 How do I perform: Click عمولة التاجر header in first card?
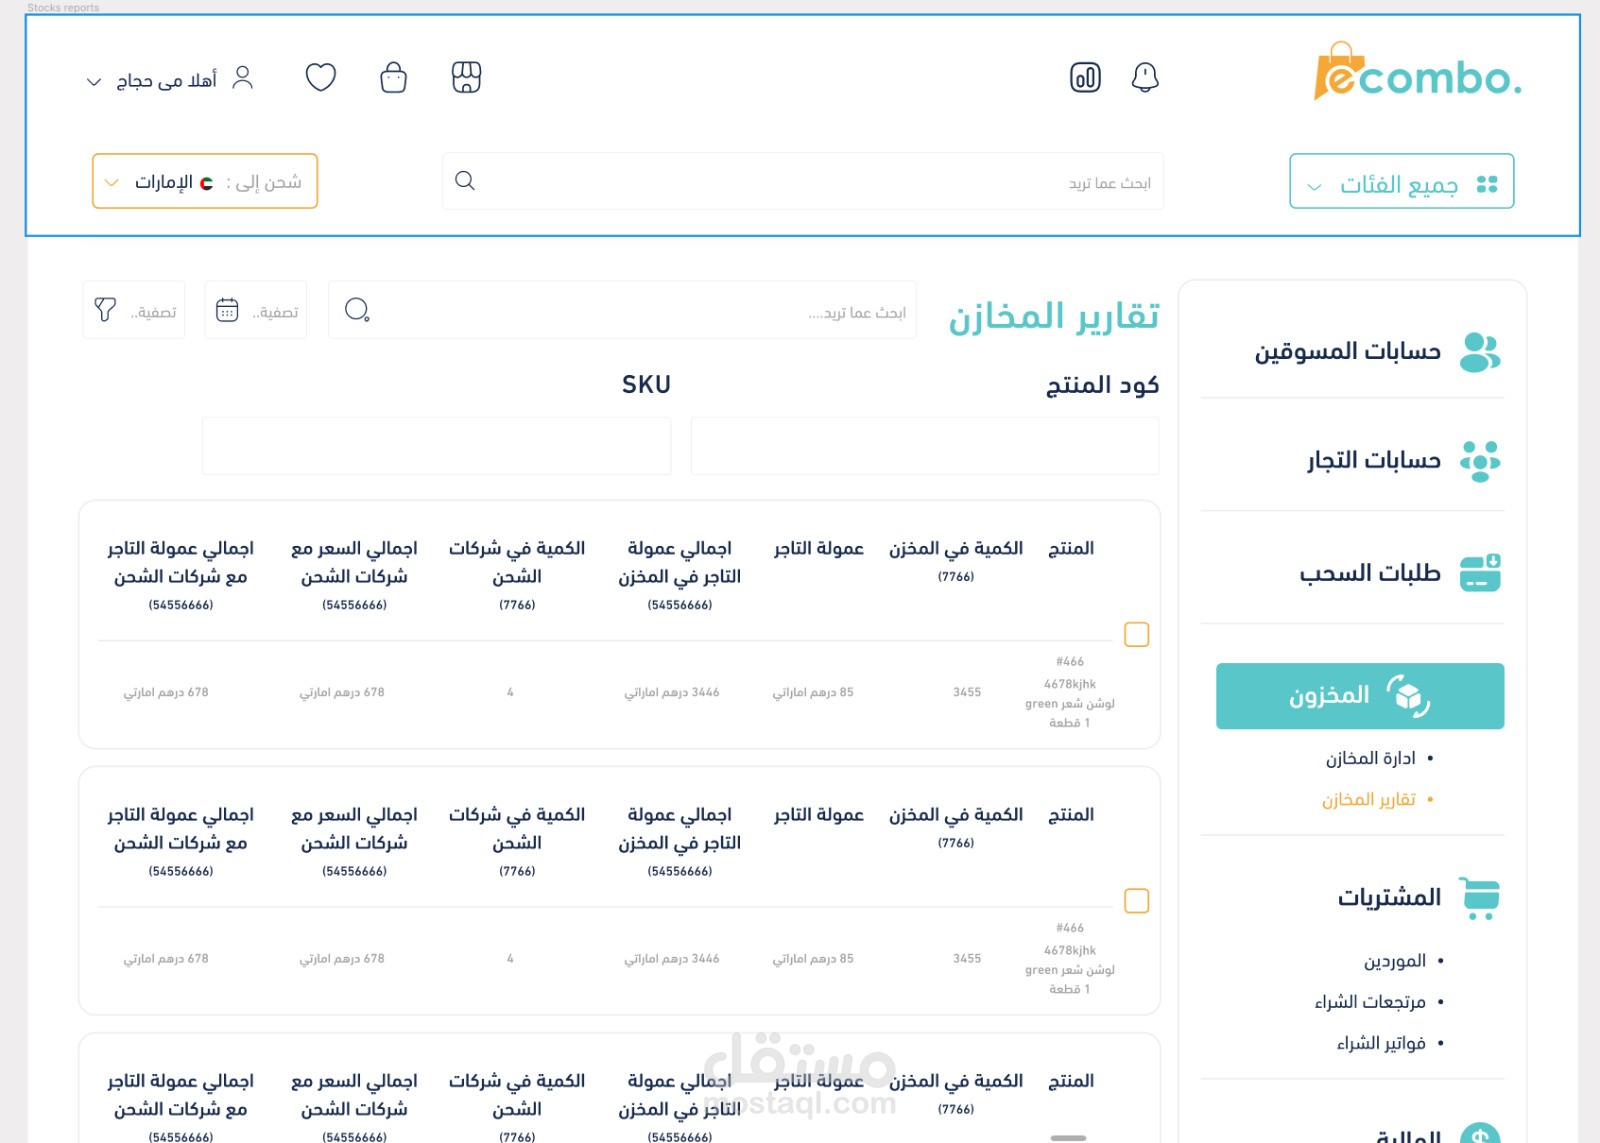coord(818,548)
